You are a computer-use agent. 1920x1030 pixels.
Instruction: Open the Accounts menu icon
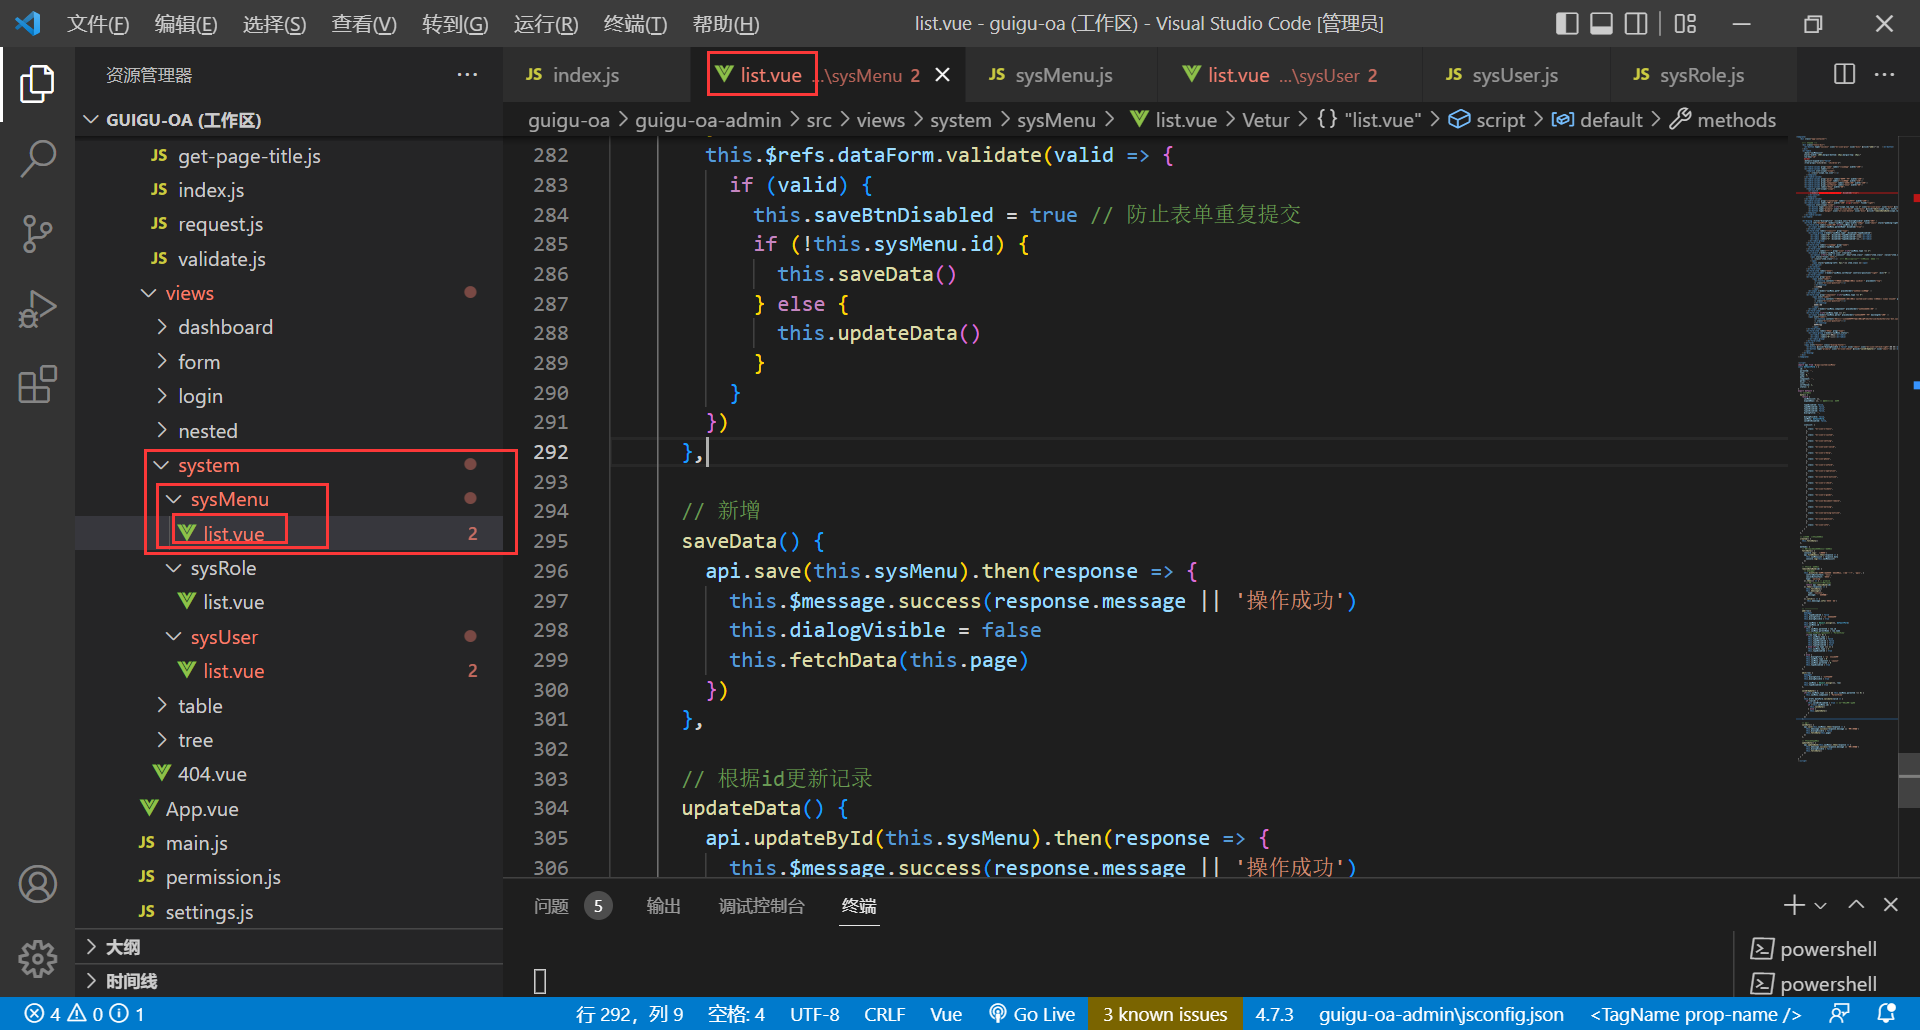pos(37,884)
